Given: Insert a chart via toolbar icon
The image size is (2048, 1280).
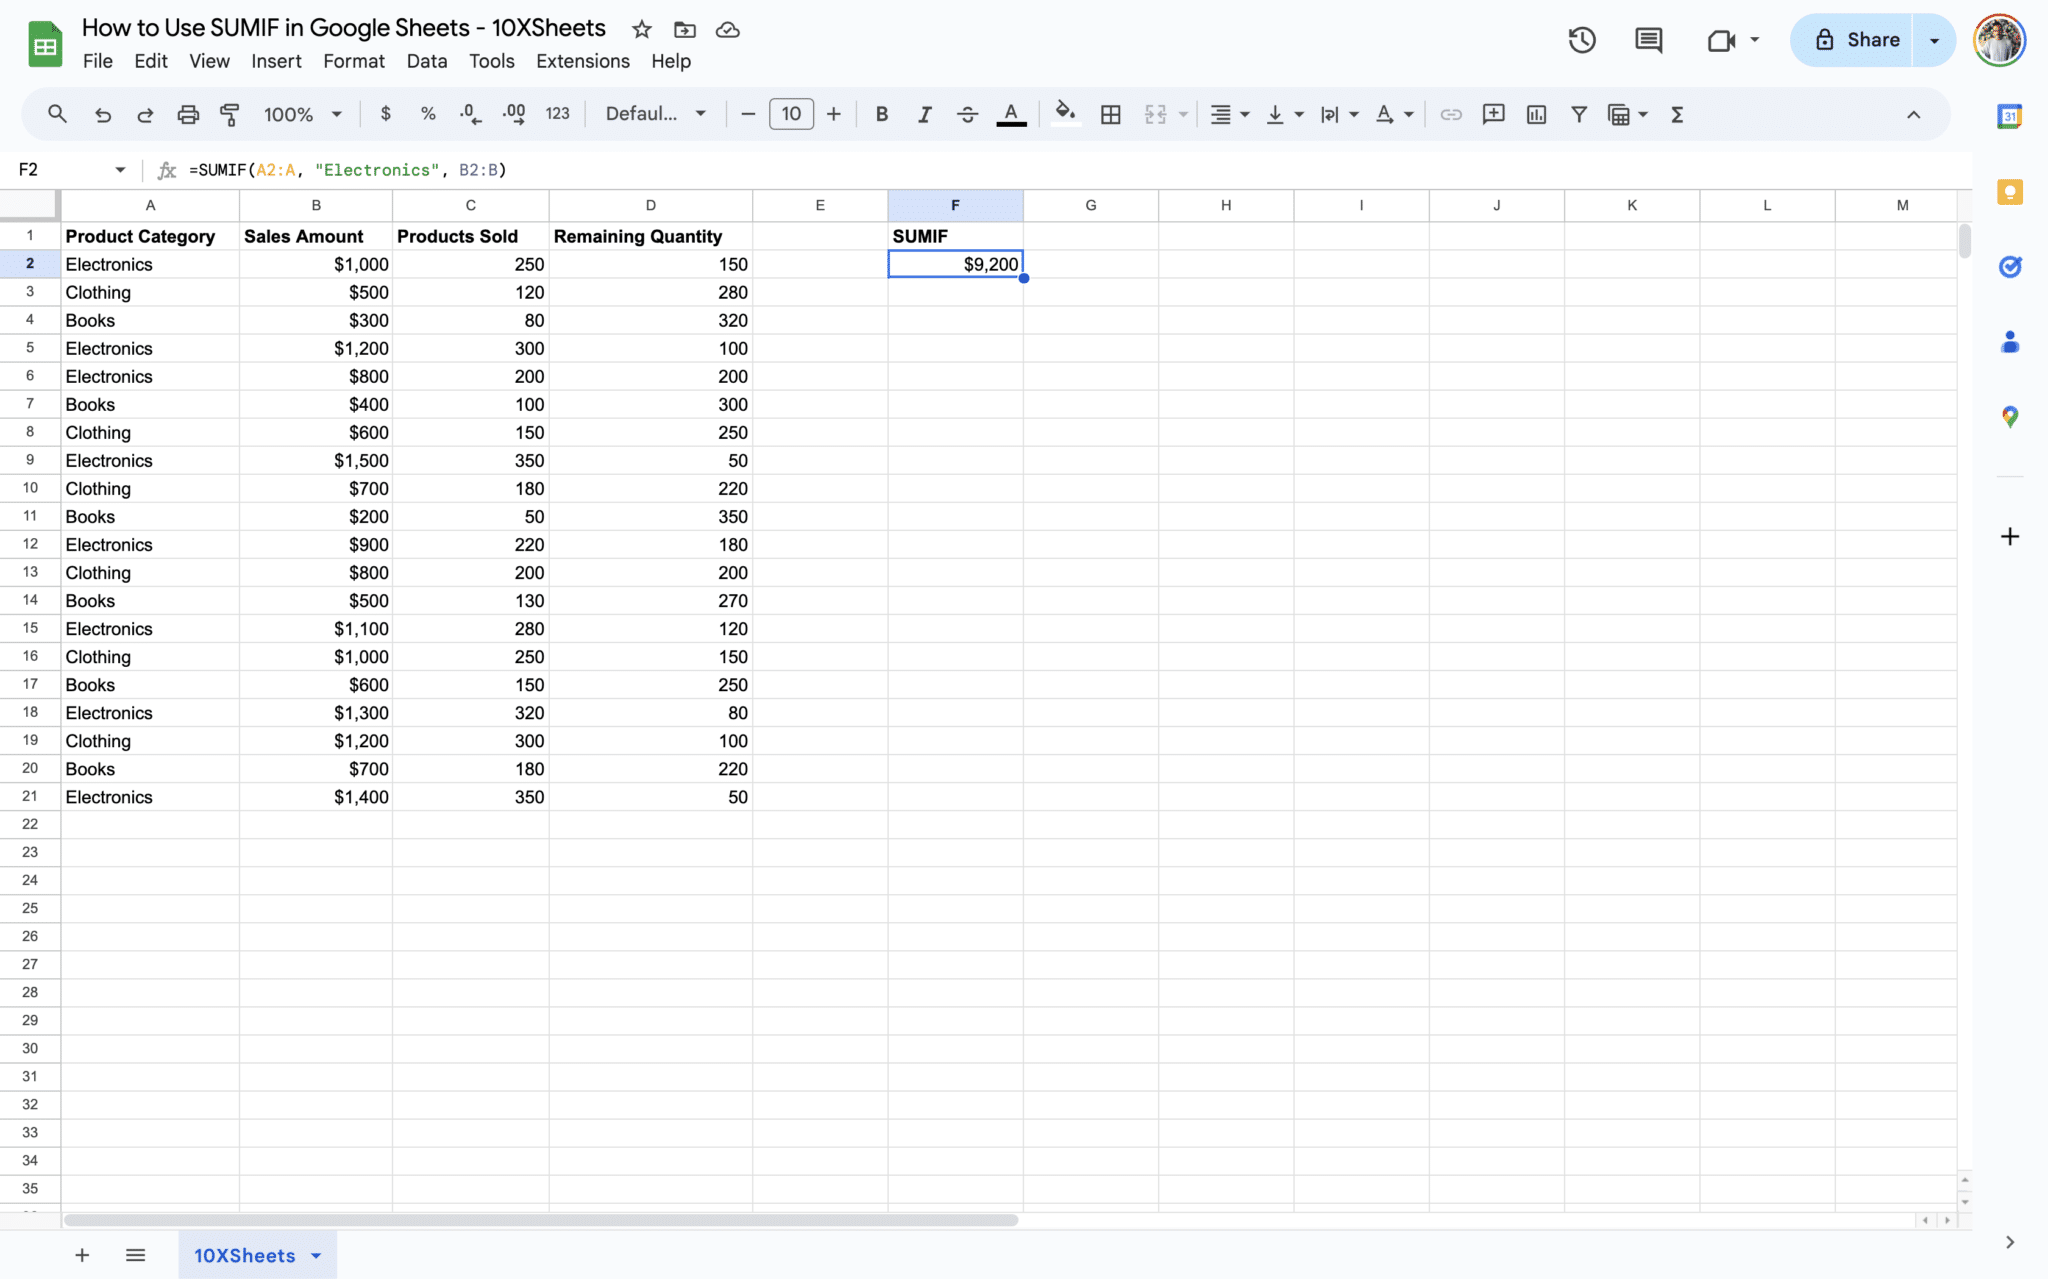Looking at the screenshot, I should click(x=1536, y=114).
